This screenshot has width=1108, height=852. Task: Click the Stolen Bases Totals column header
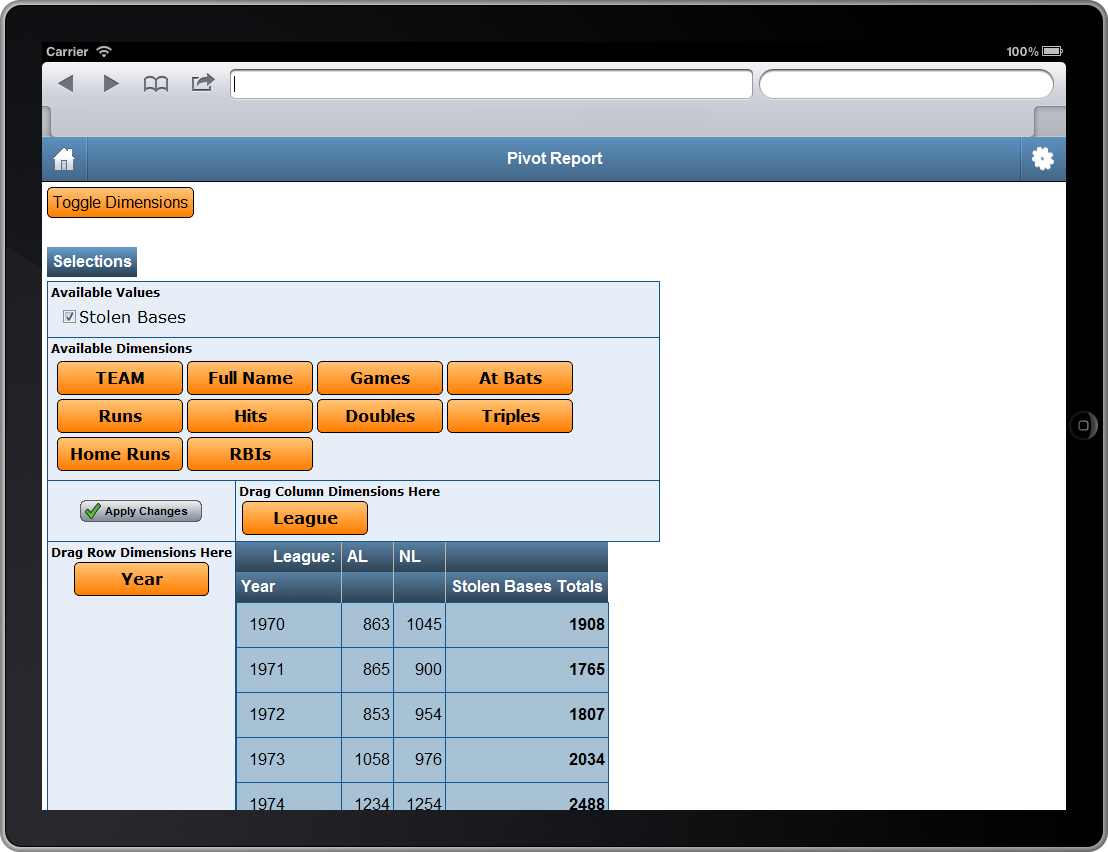527,587
